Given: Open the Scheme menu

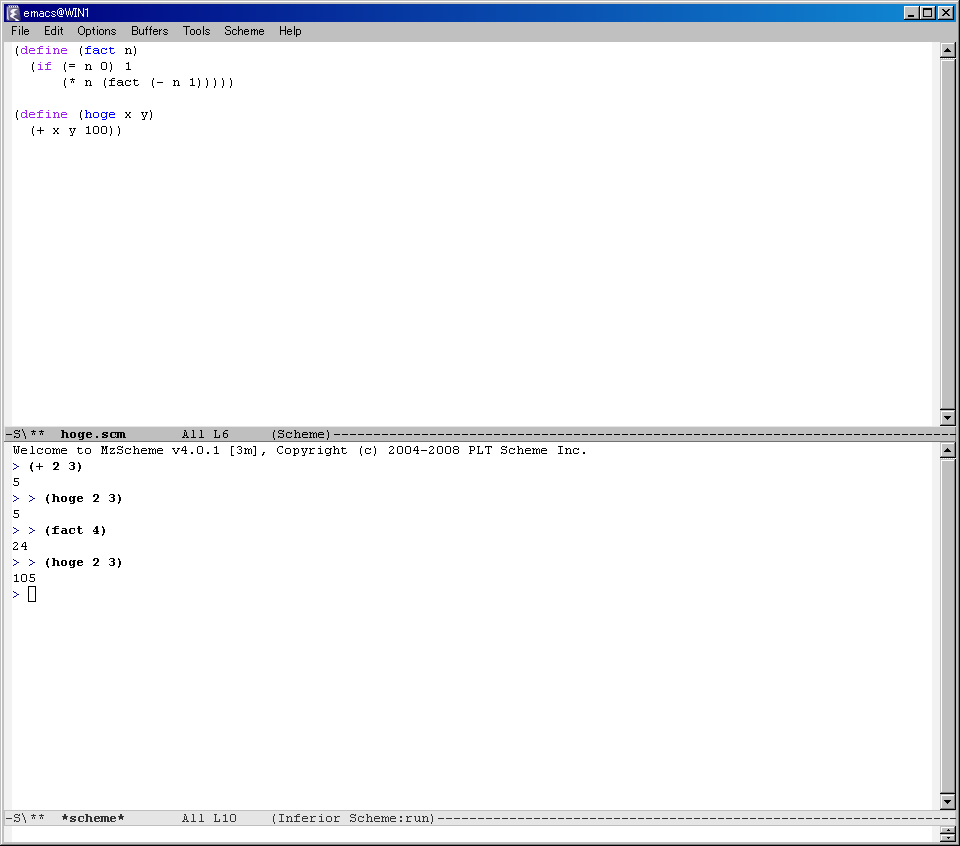Looking at the screenshot, I should (x=244, y=31).
